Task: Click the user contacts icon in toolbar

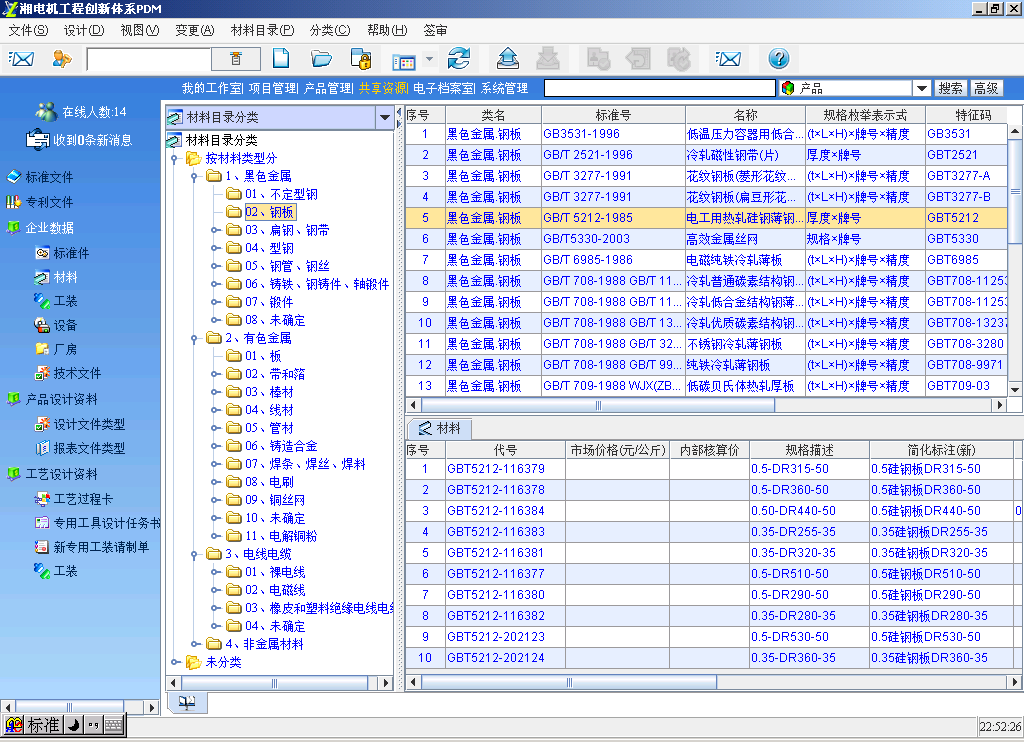Action: pyautogui.click(x=62, y=59)
